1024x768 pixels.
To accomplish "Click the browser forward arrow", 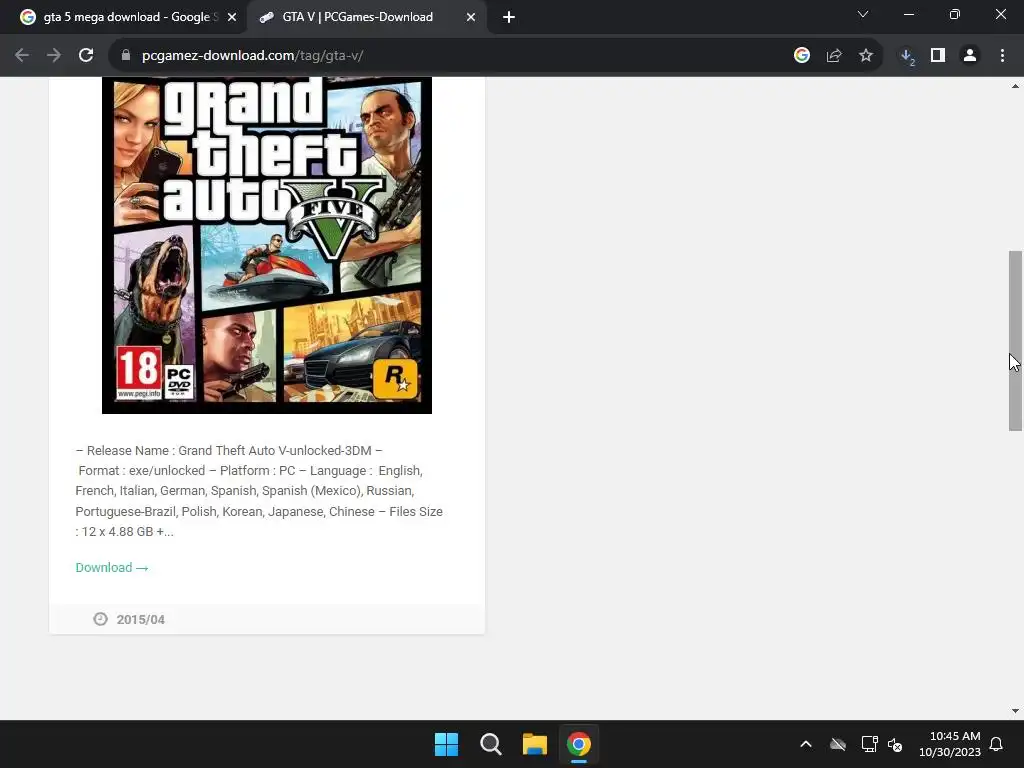I will (x=54, y=56).
